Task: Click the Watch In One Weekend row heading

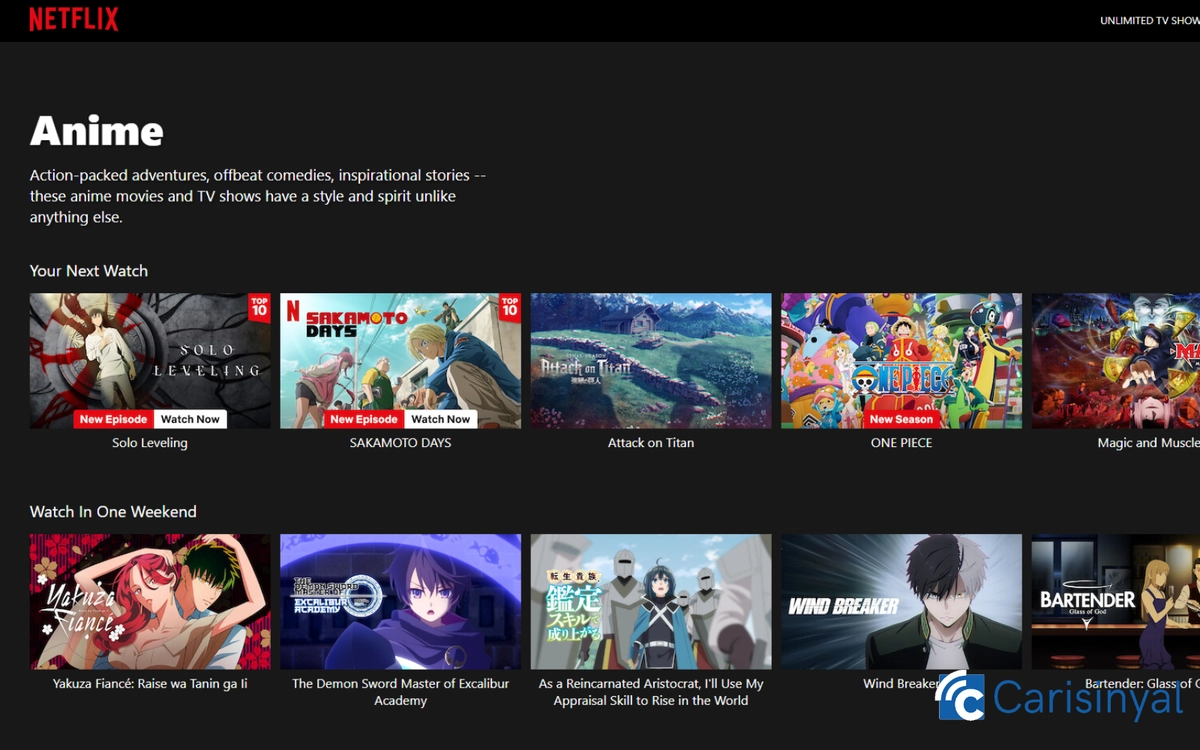Action: pos(113,511)
